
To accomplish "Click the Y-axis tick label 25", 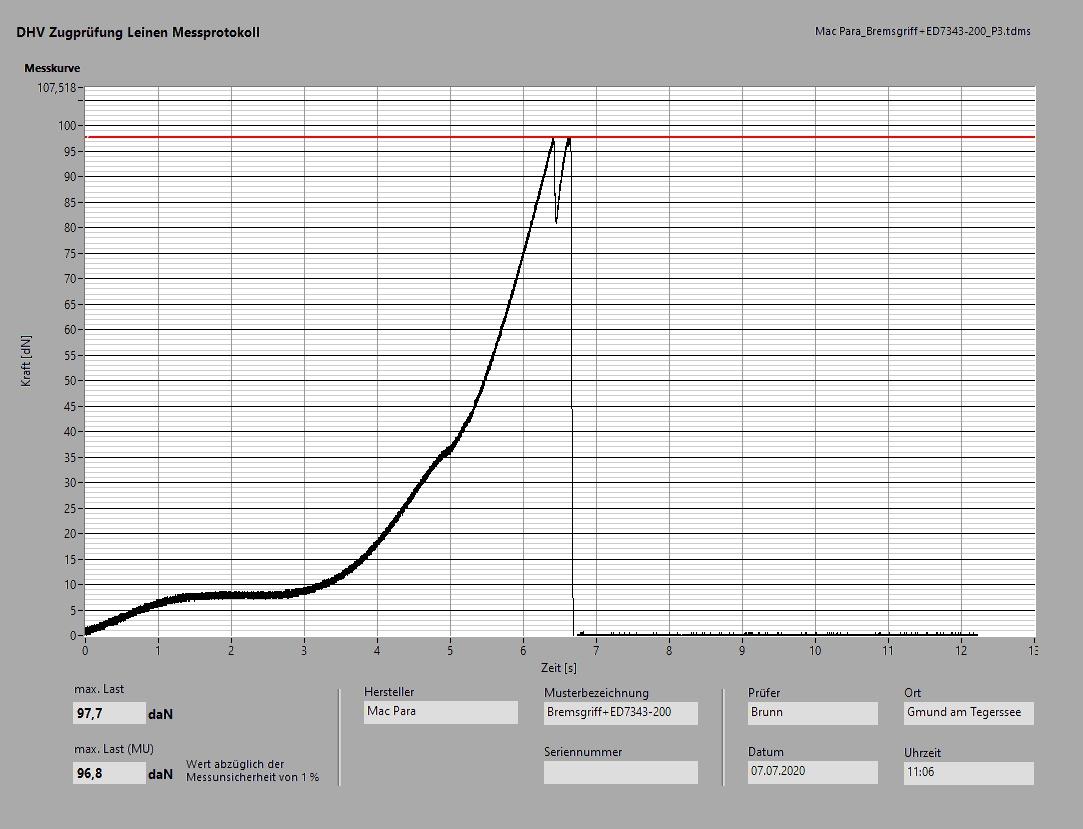I will pyautogui.click(x=70, y=508).
